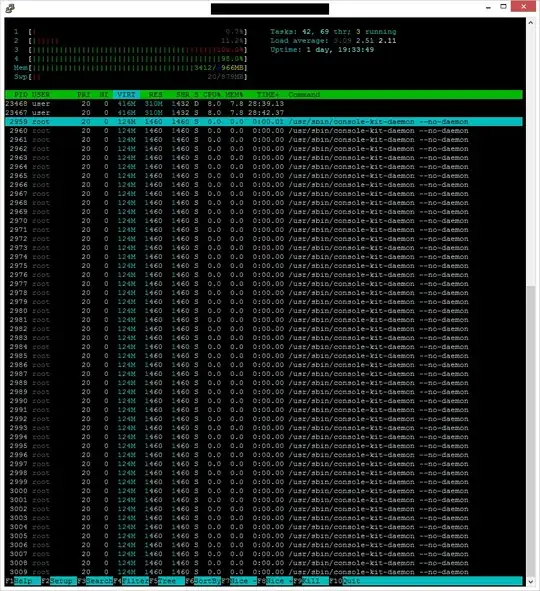Viewport: 540px width, 591px height.
Task: Sort by highlighted VIRT column header
Action: tap(126, 95)
